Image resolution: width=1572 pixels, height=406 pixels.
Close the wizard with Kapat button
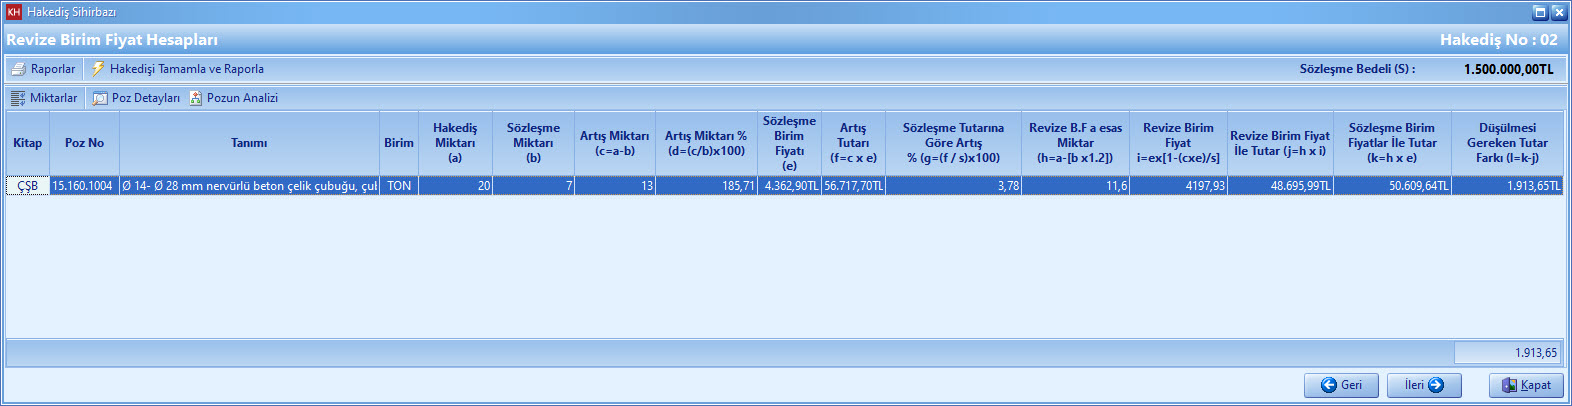[x=1526, y=385]
